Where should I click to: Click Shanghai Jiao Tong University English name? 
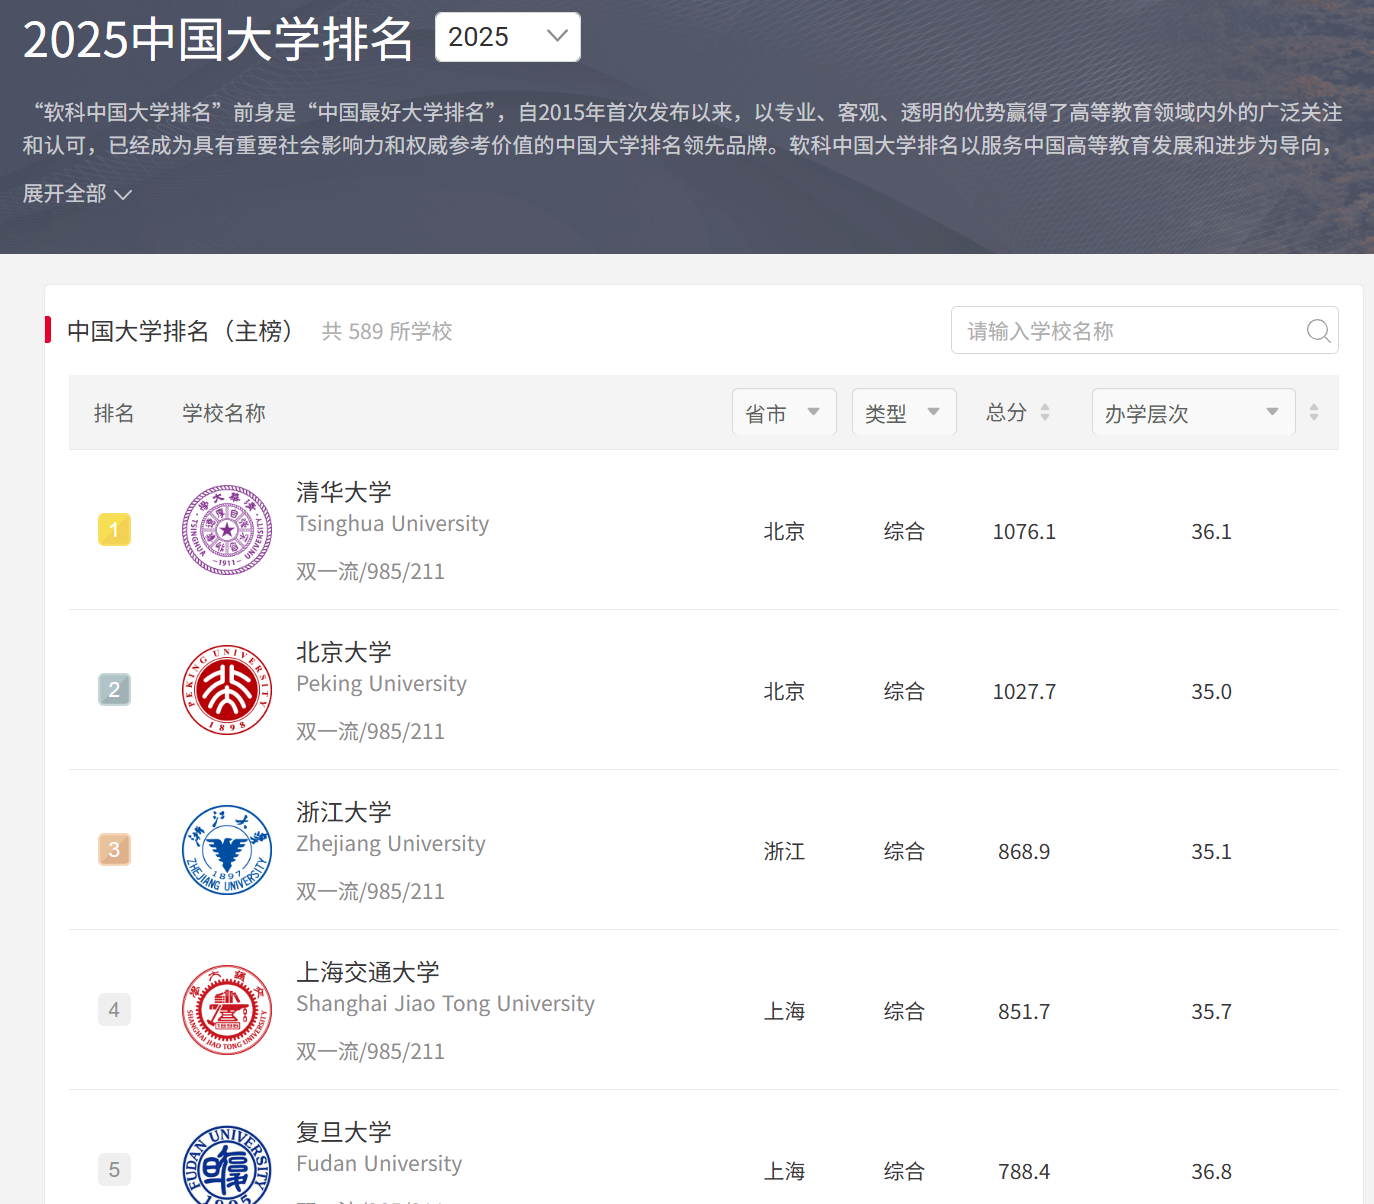tap(445, 1004)
